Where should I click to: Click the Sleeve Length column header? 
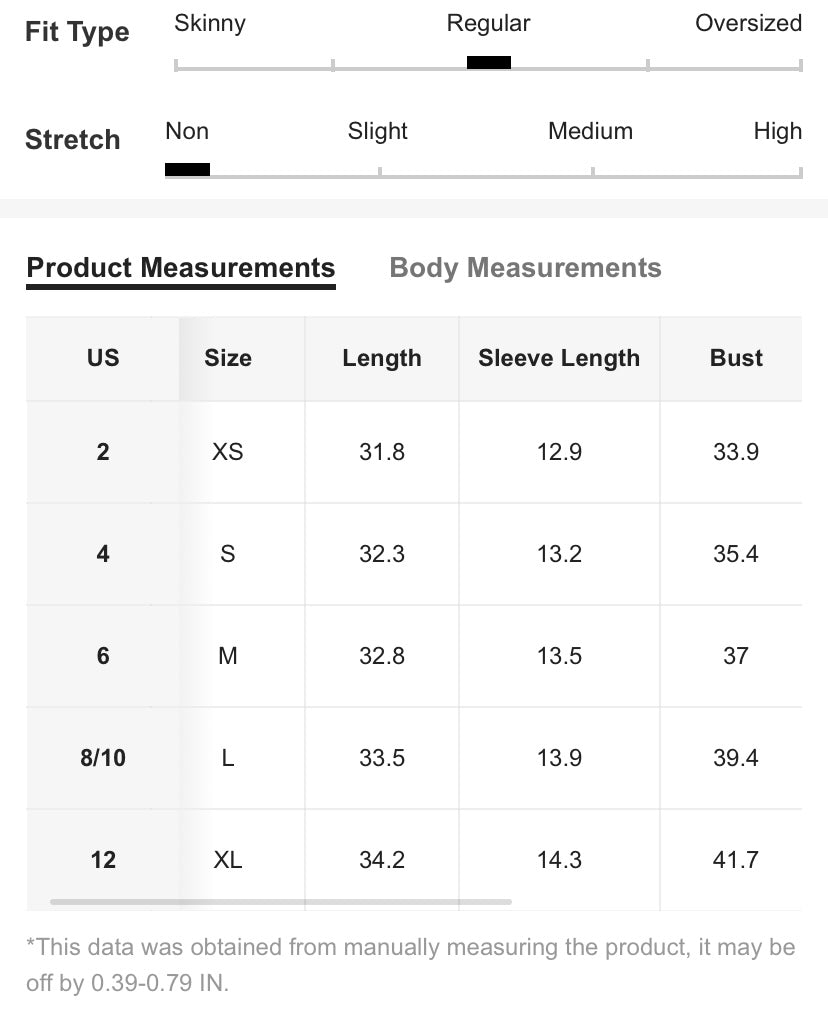[x=559, y=358]
